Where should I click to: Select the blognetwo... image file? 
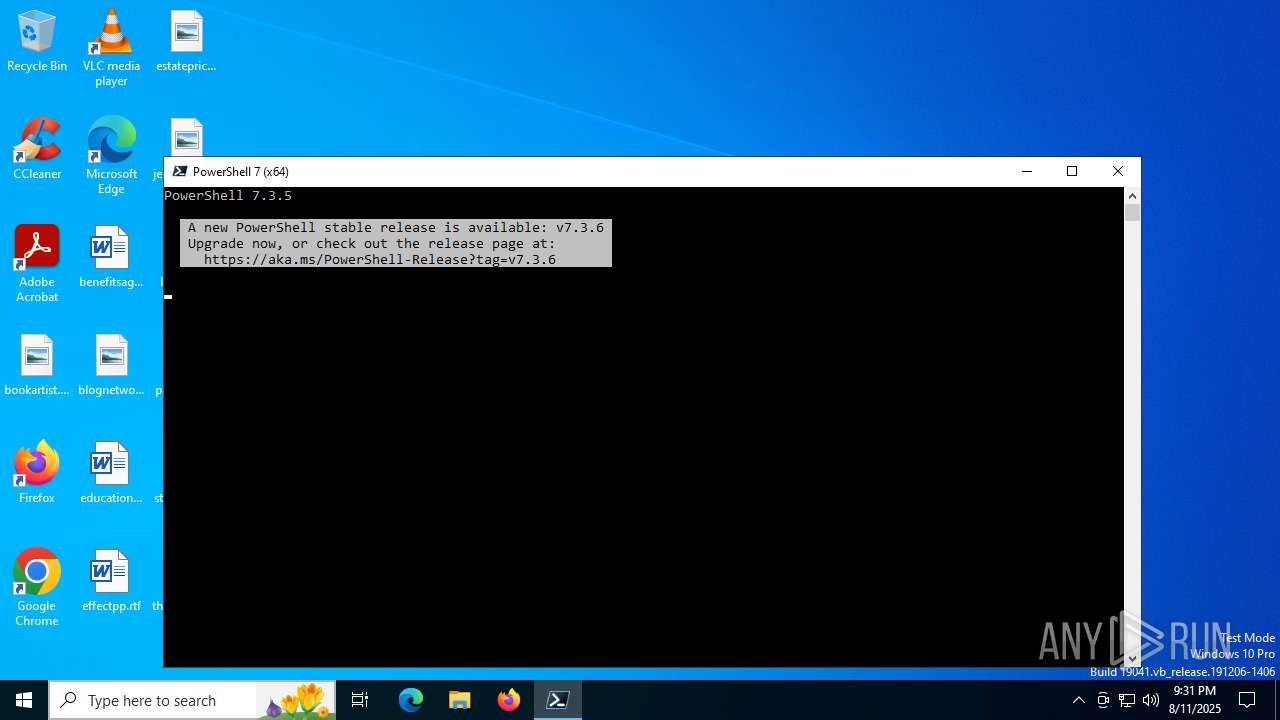point(111,366)
